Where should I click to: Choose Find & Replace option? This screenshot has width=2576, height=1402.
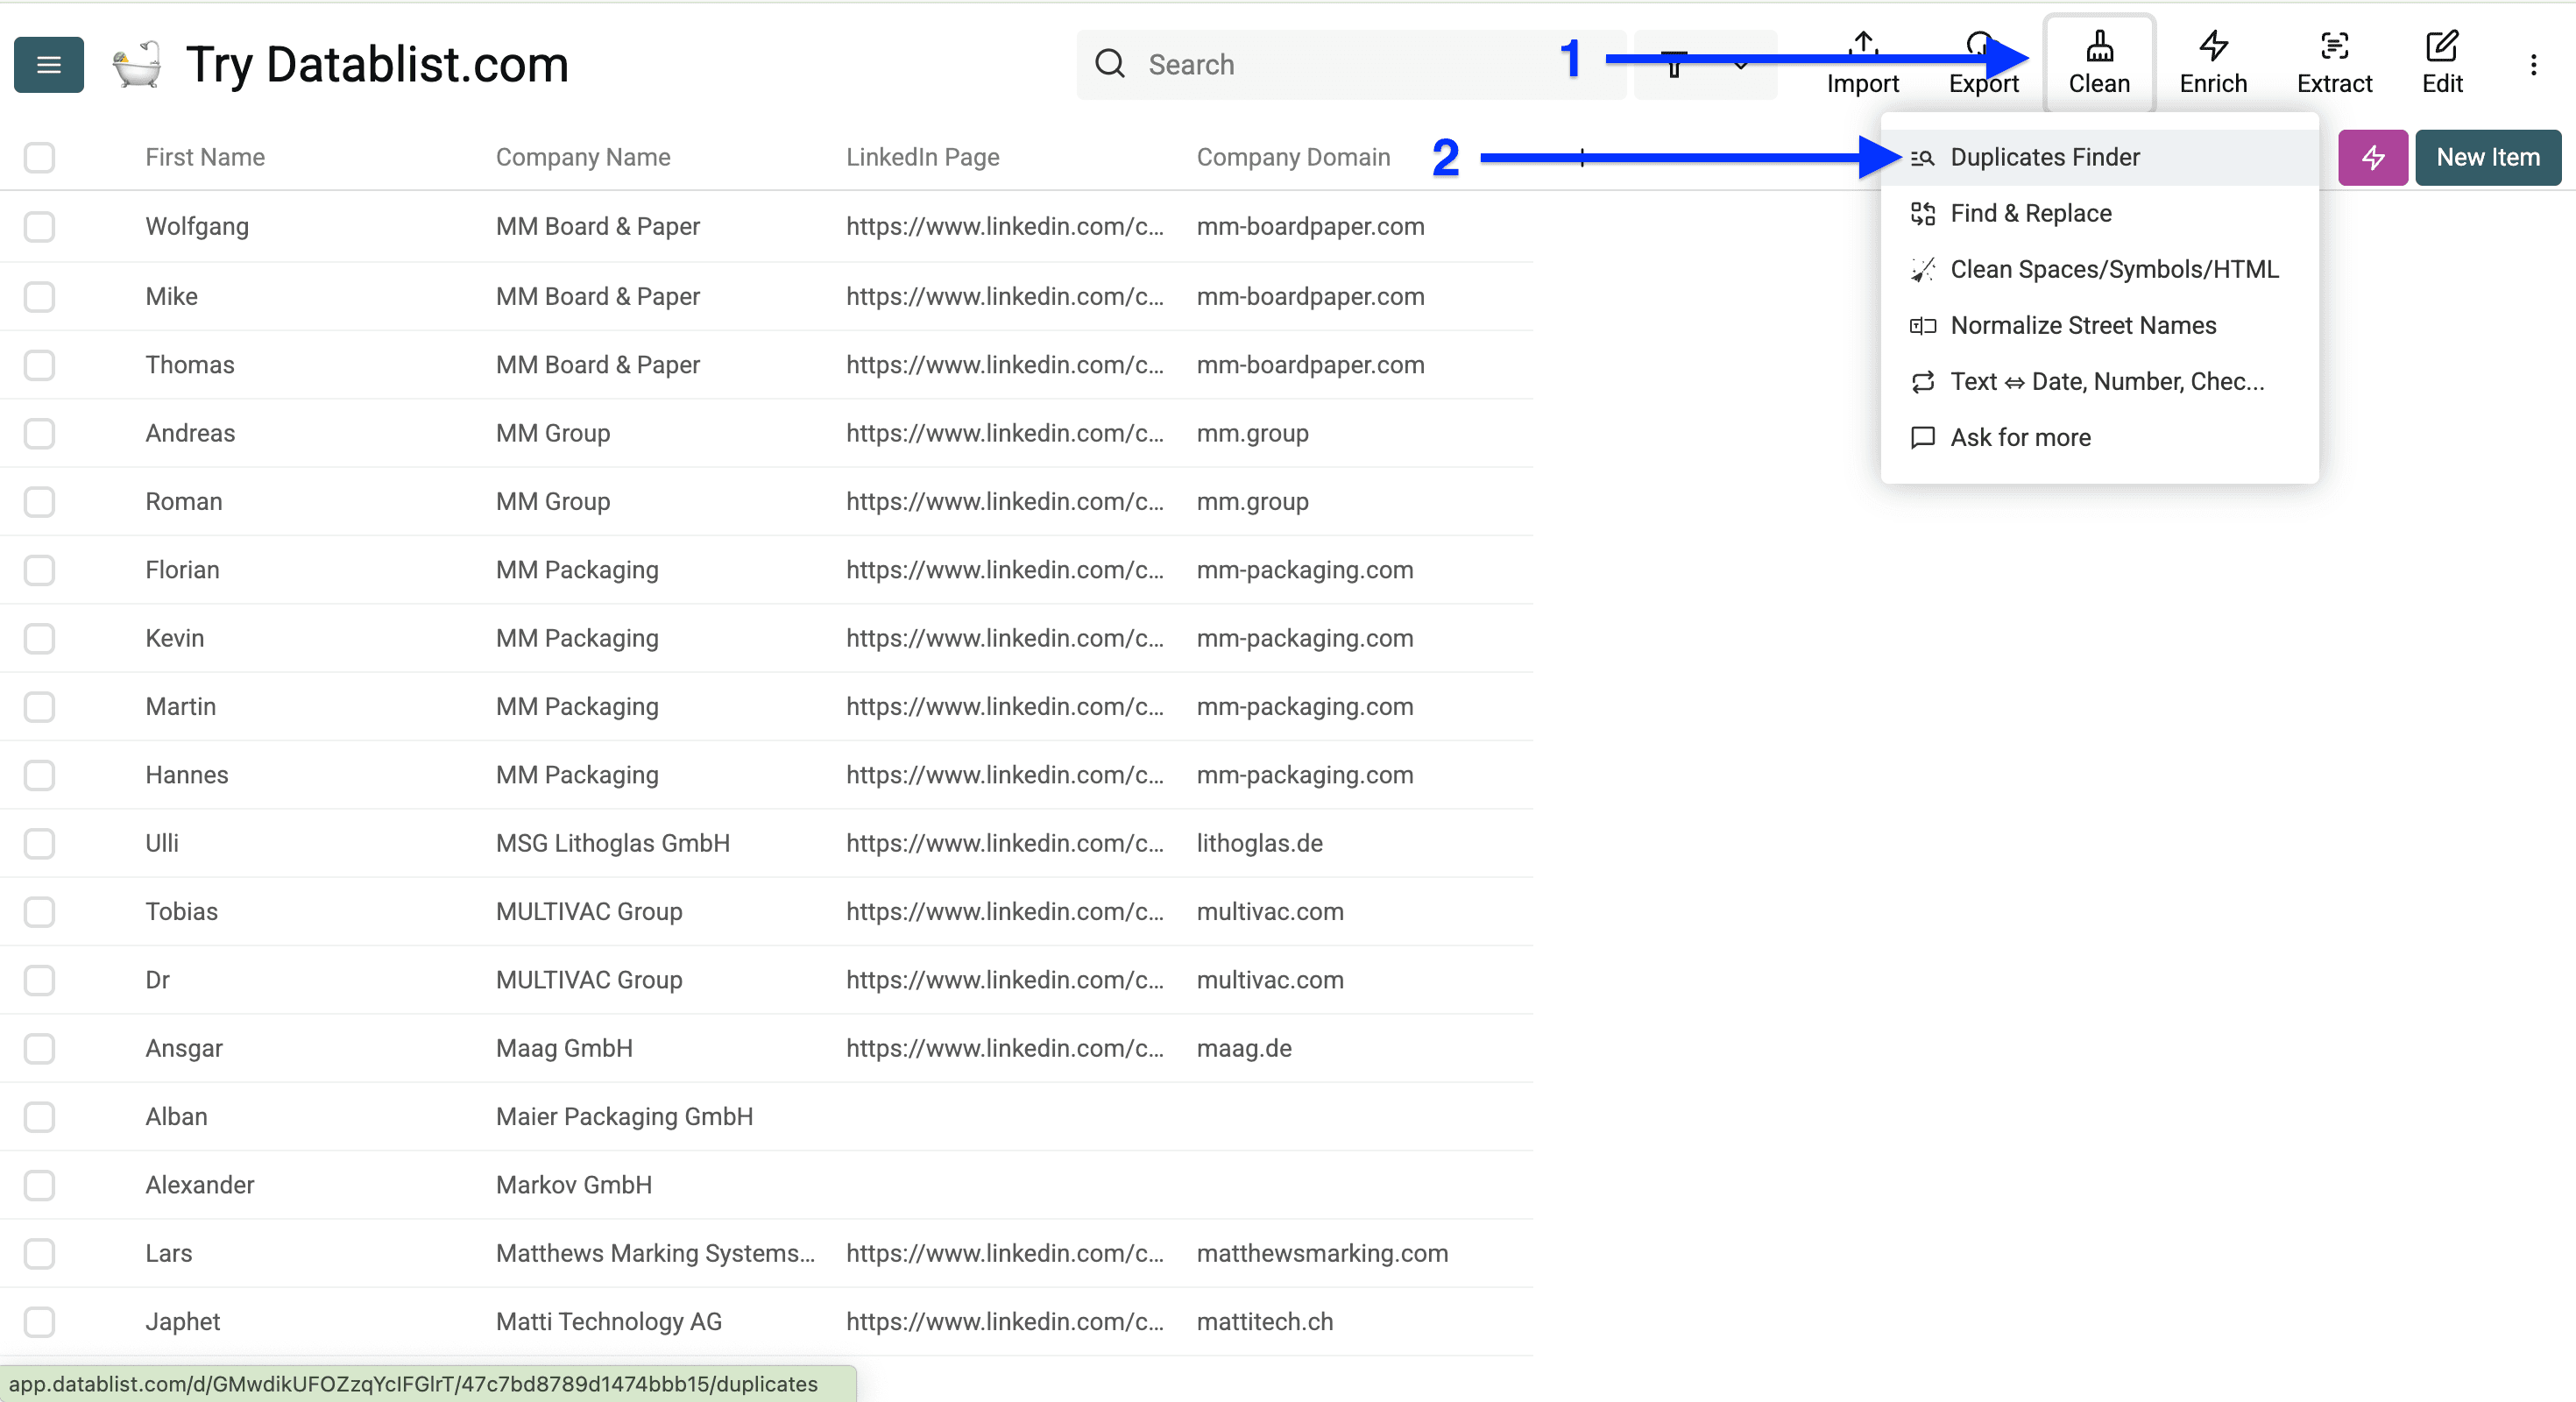pyautogui.click(x=2030, y=213)
